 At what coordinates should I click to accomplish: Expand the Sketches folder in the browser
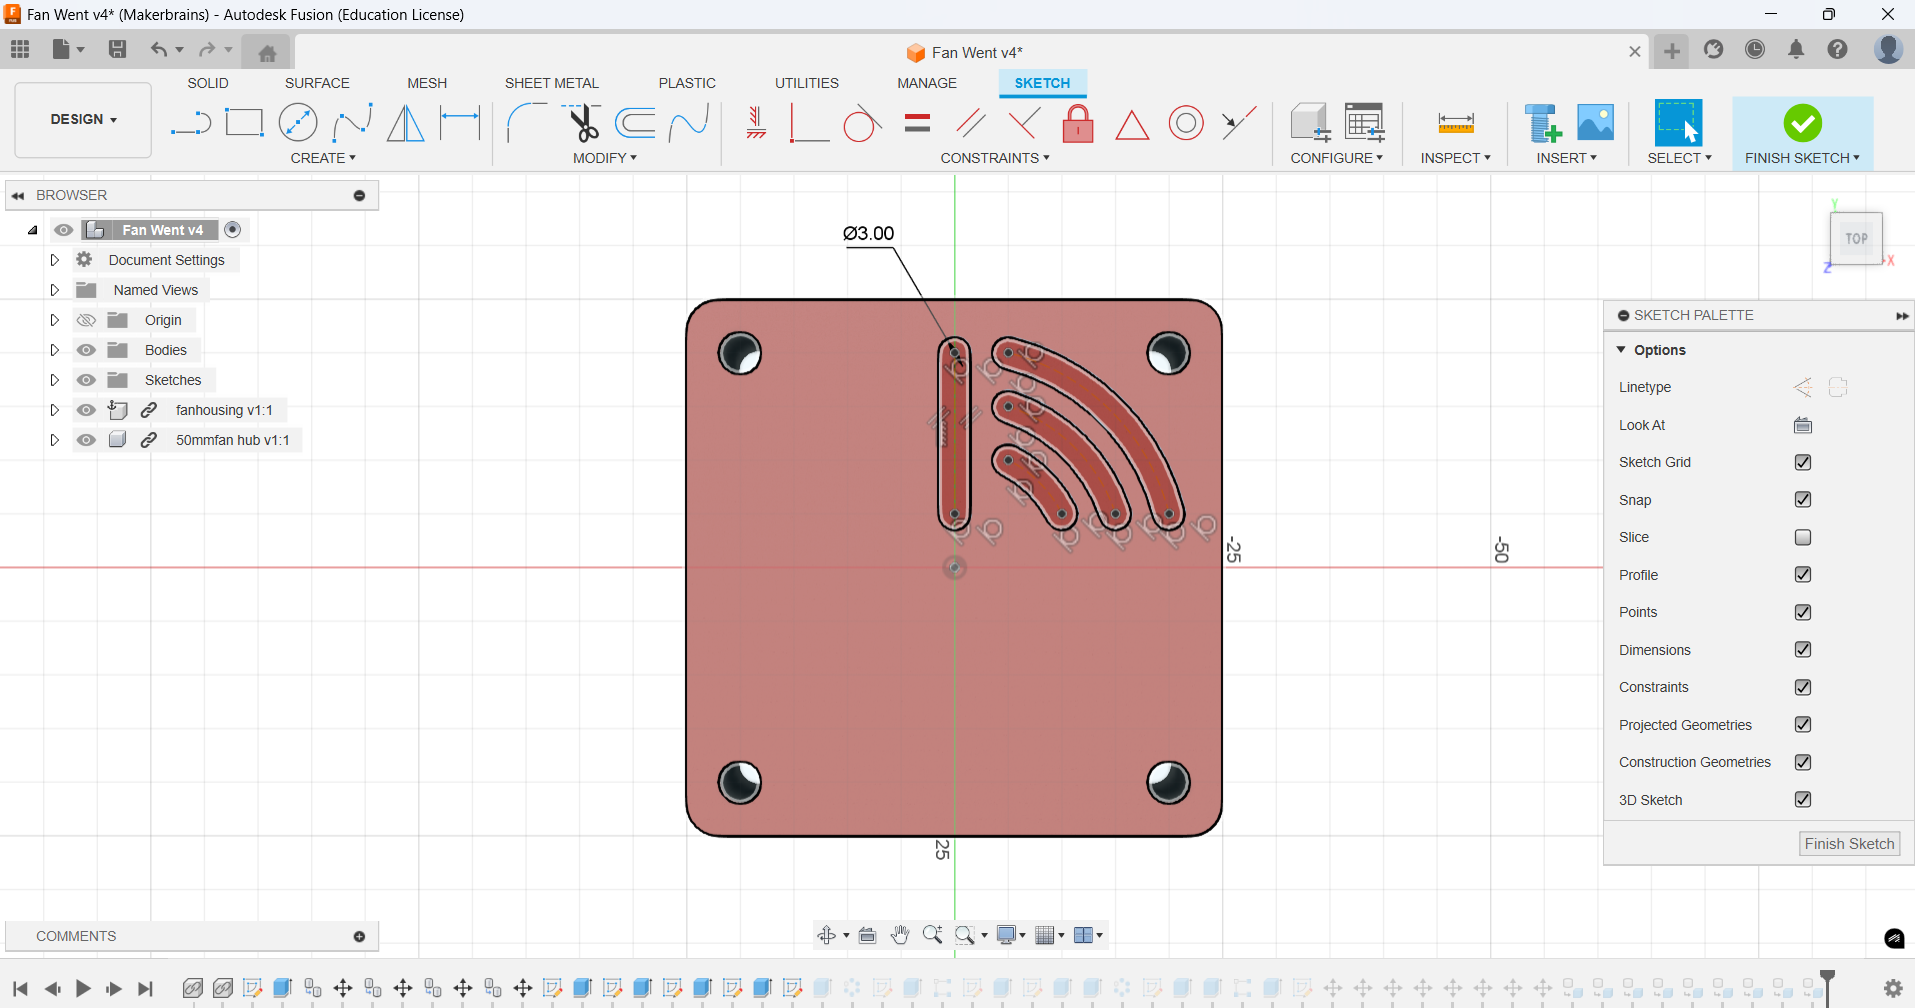[x=55, y=379]
